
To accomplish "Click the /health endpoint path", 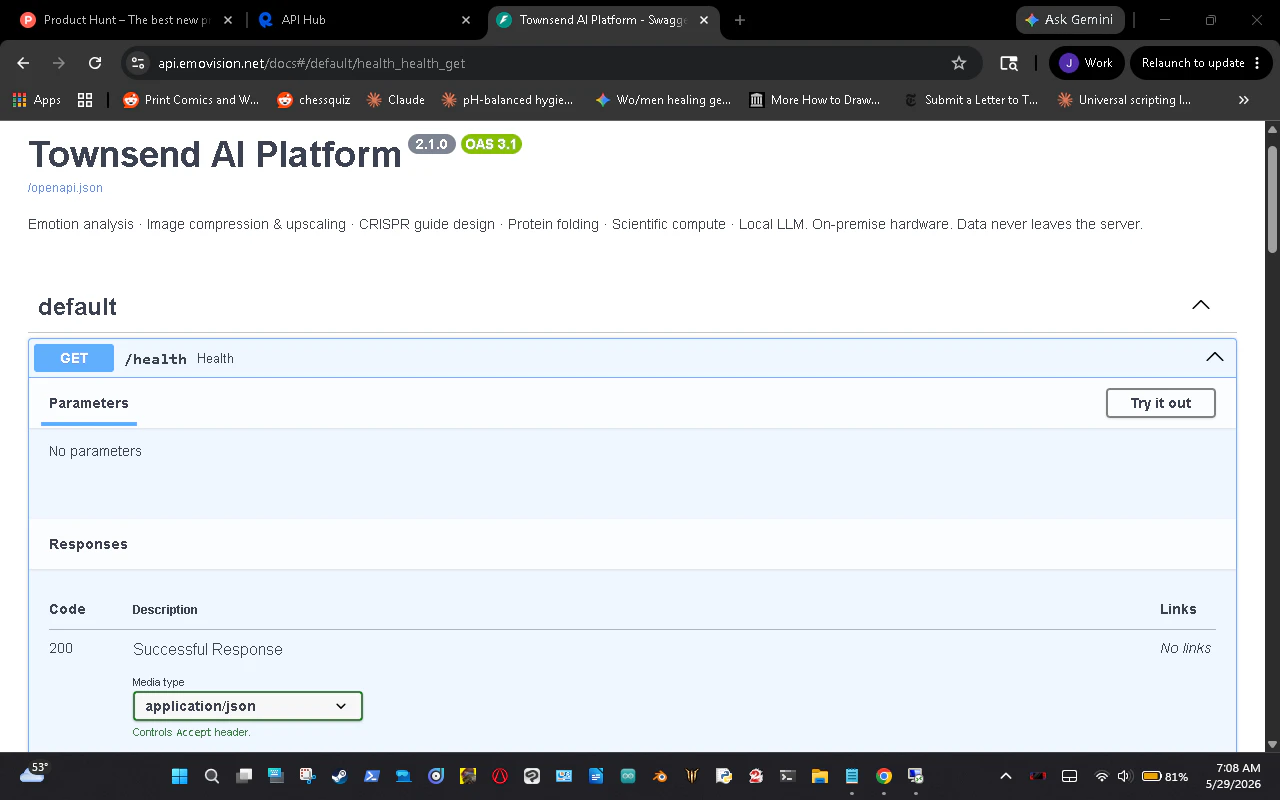I will 155,359.
